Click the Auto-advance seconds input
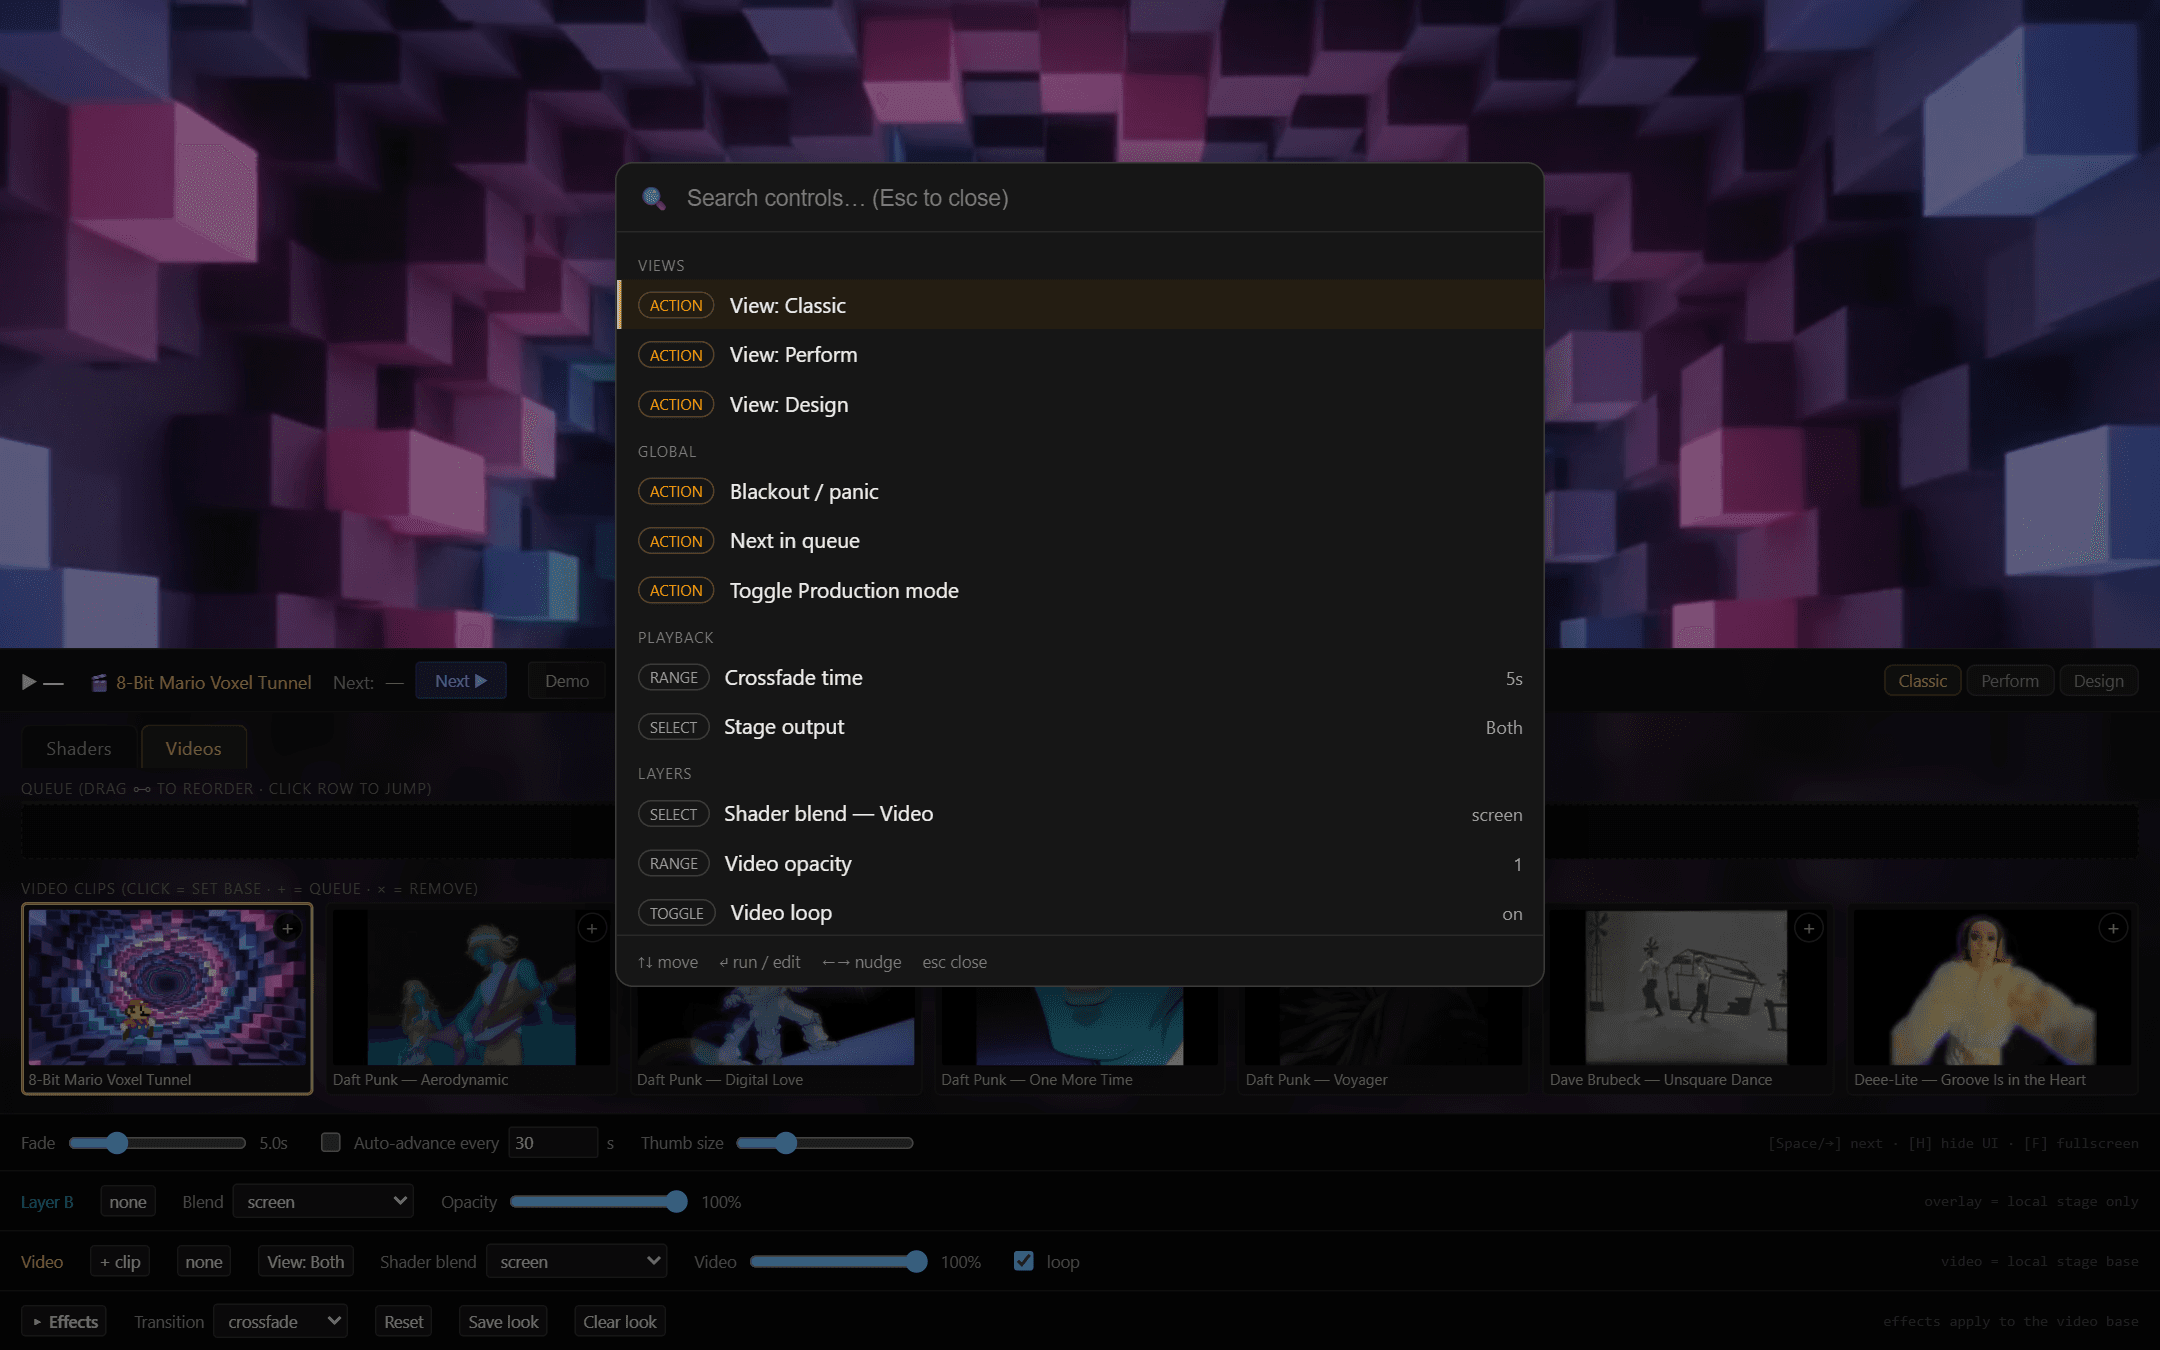The image size is (2160, 1350). tap(553, 1143)
